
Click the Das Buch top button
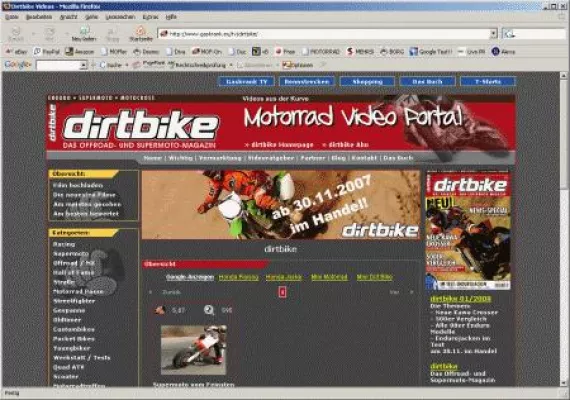[428, 81]
